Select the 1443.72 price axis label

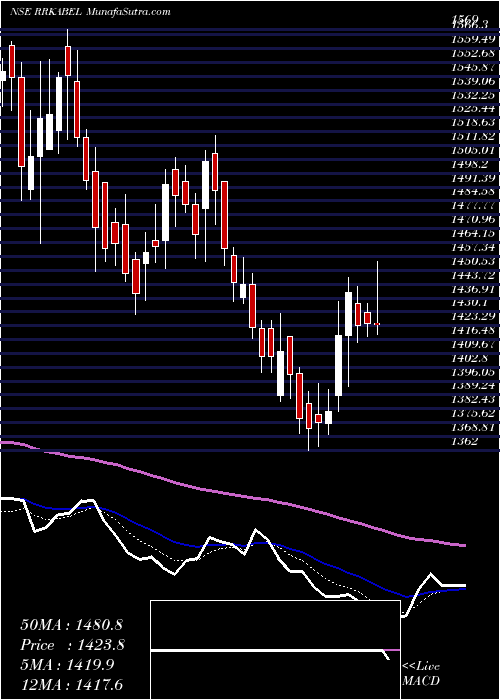coord(474,275)
